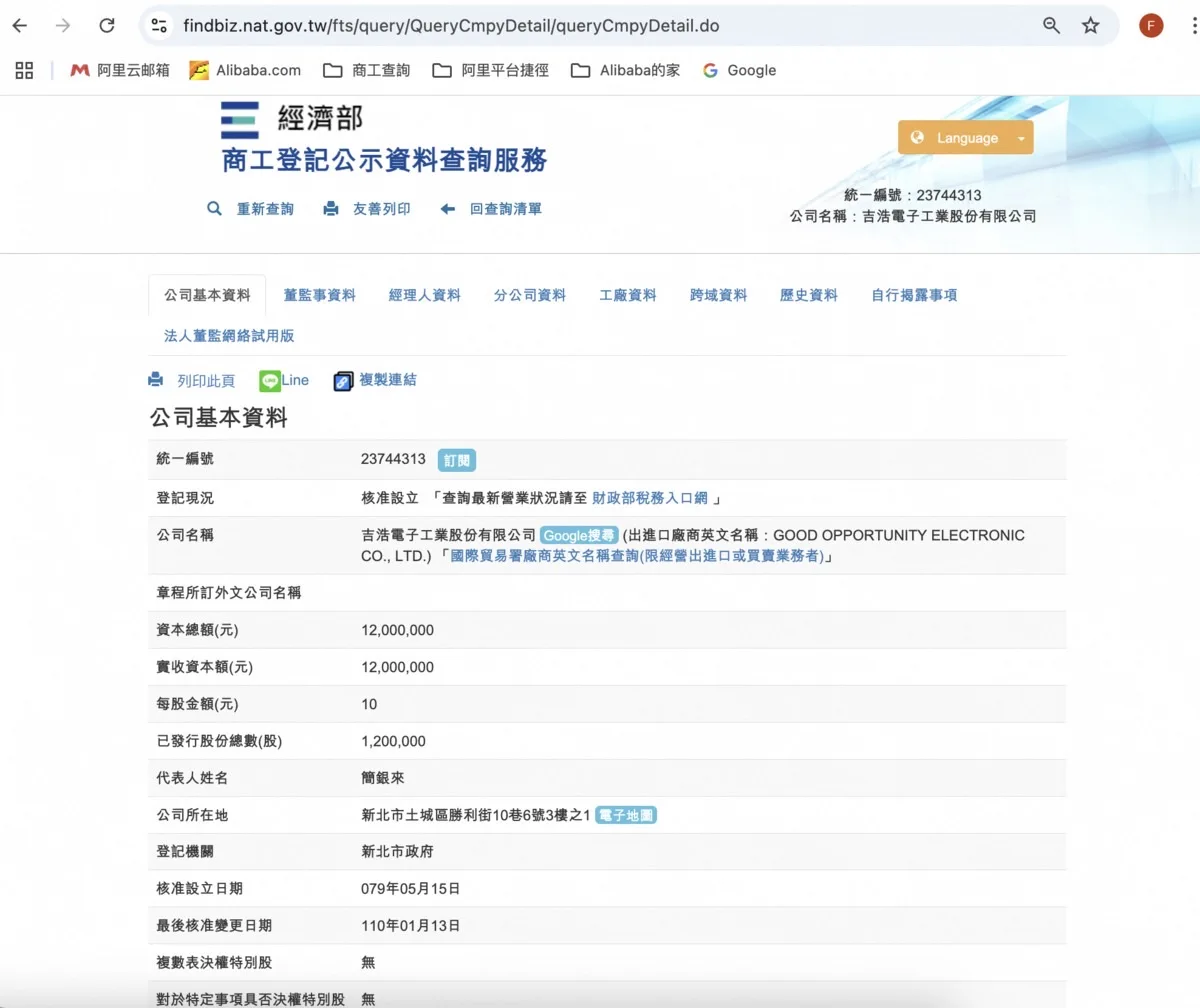Switch to the 董監事資料 tab

319,295
